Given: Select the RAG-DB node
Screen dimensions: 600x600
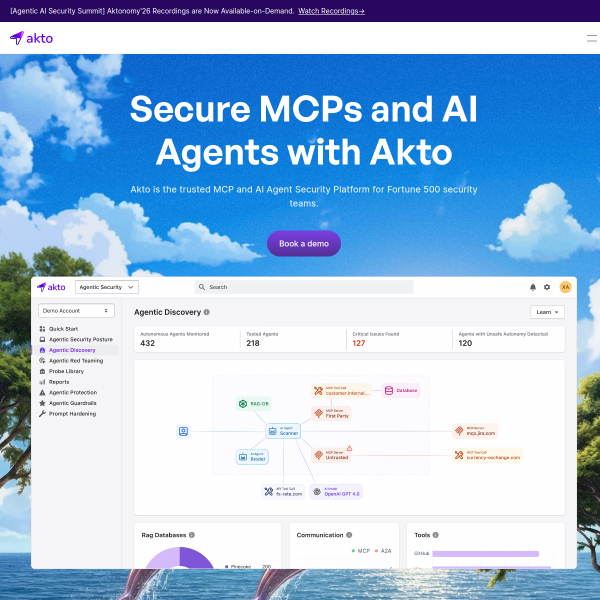Looking at the screenshot, I should (x=254, y=404).
